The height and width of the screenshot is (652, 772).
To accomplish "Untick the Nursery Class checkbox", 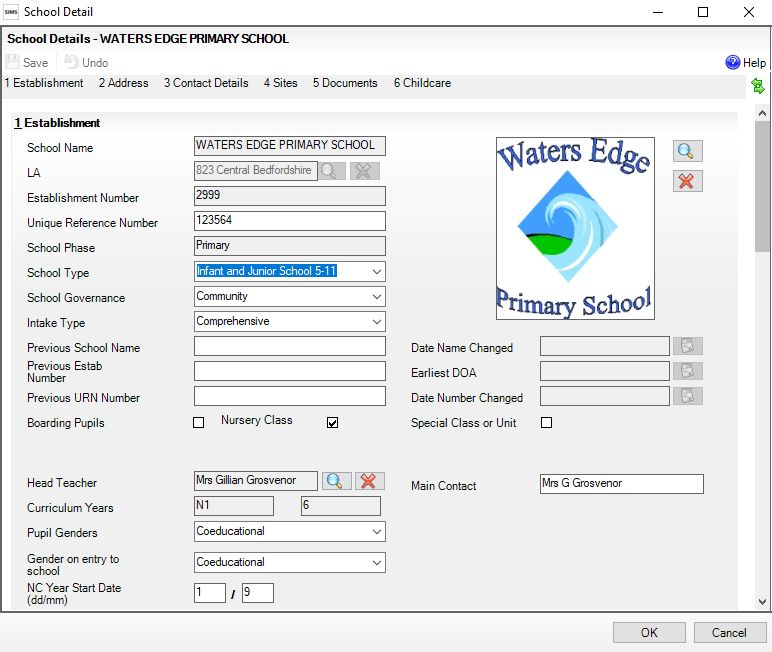I will 332,423.
